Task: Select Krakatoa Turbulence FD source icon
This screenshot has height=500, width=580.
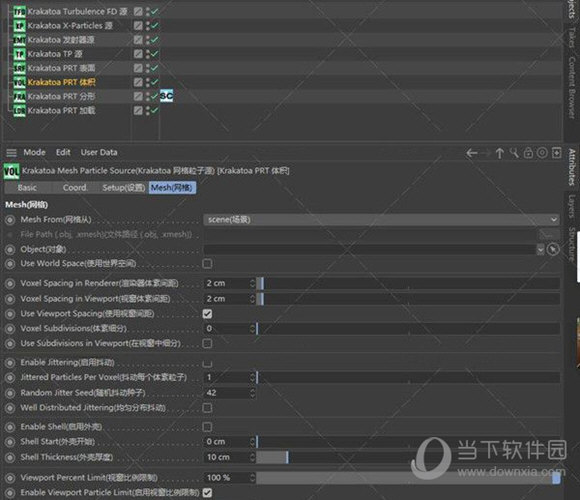Action: pyautogui.click(x=20, y=12)
